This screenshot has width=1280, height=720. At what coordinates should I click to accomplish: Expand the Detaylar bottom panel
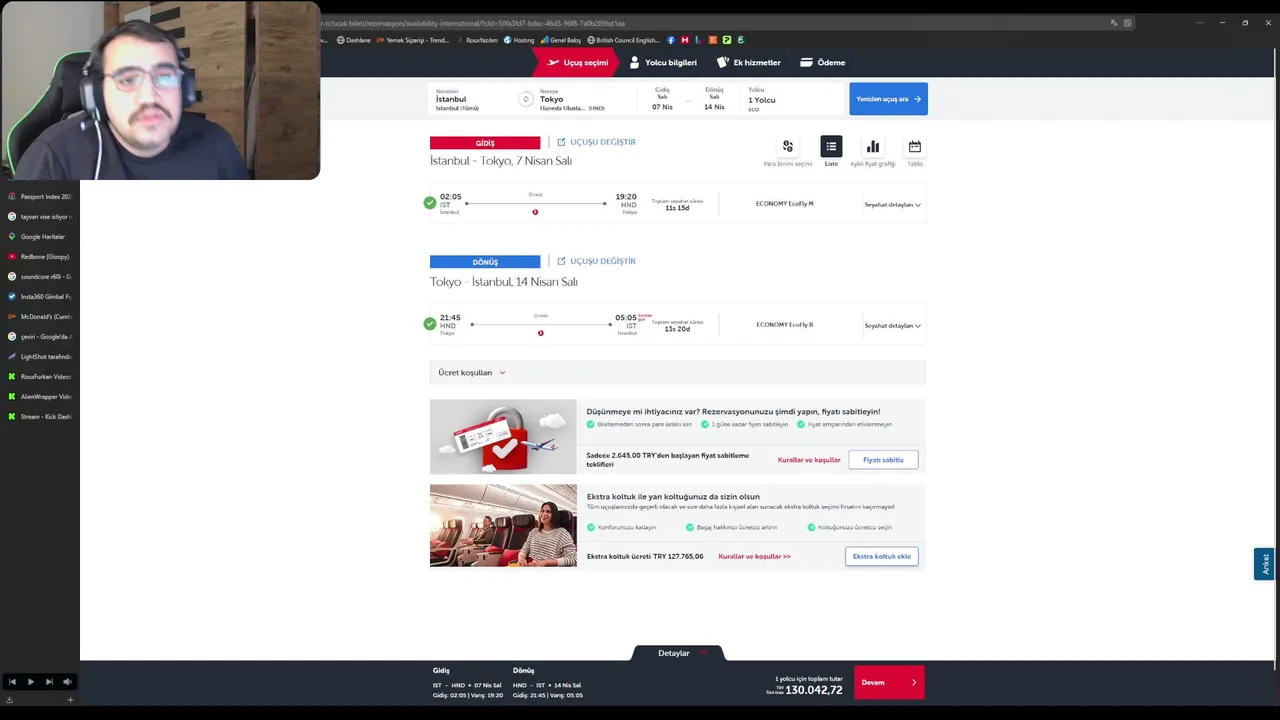[x=678, y=653]
